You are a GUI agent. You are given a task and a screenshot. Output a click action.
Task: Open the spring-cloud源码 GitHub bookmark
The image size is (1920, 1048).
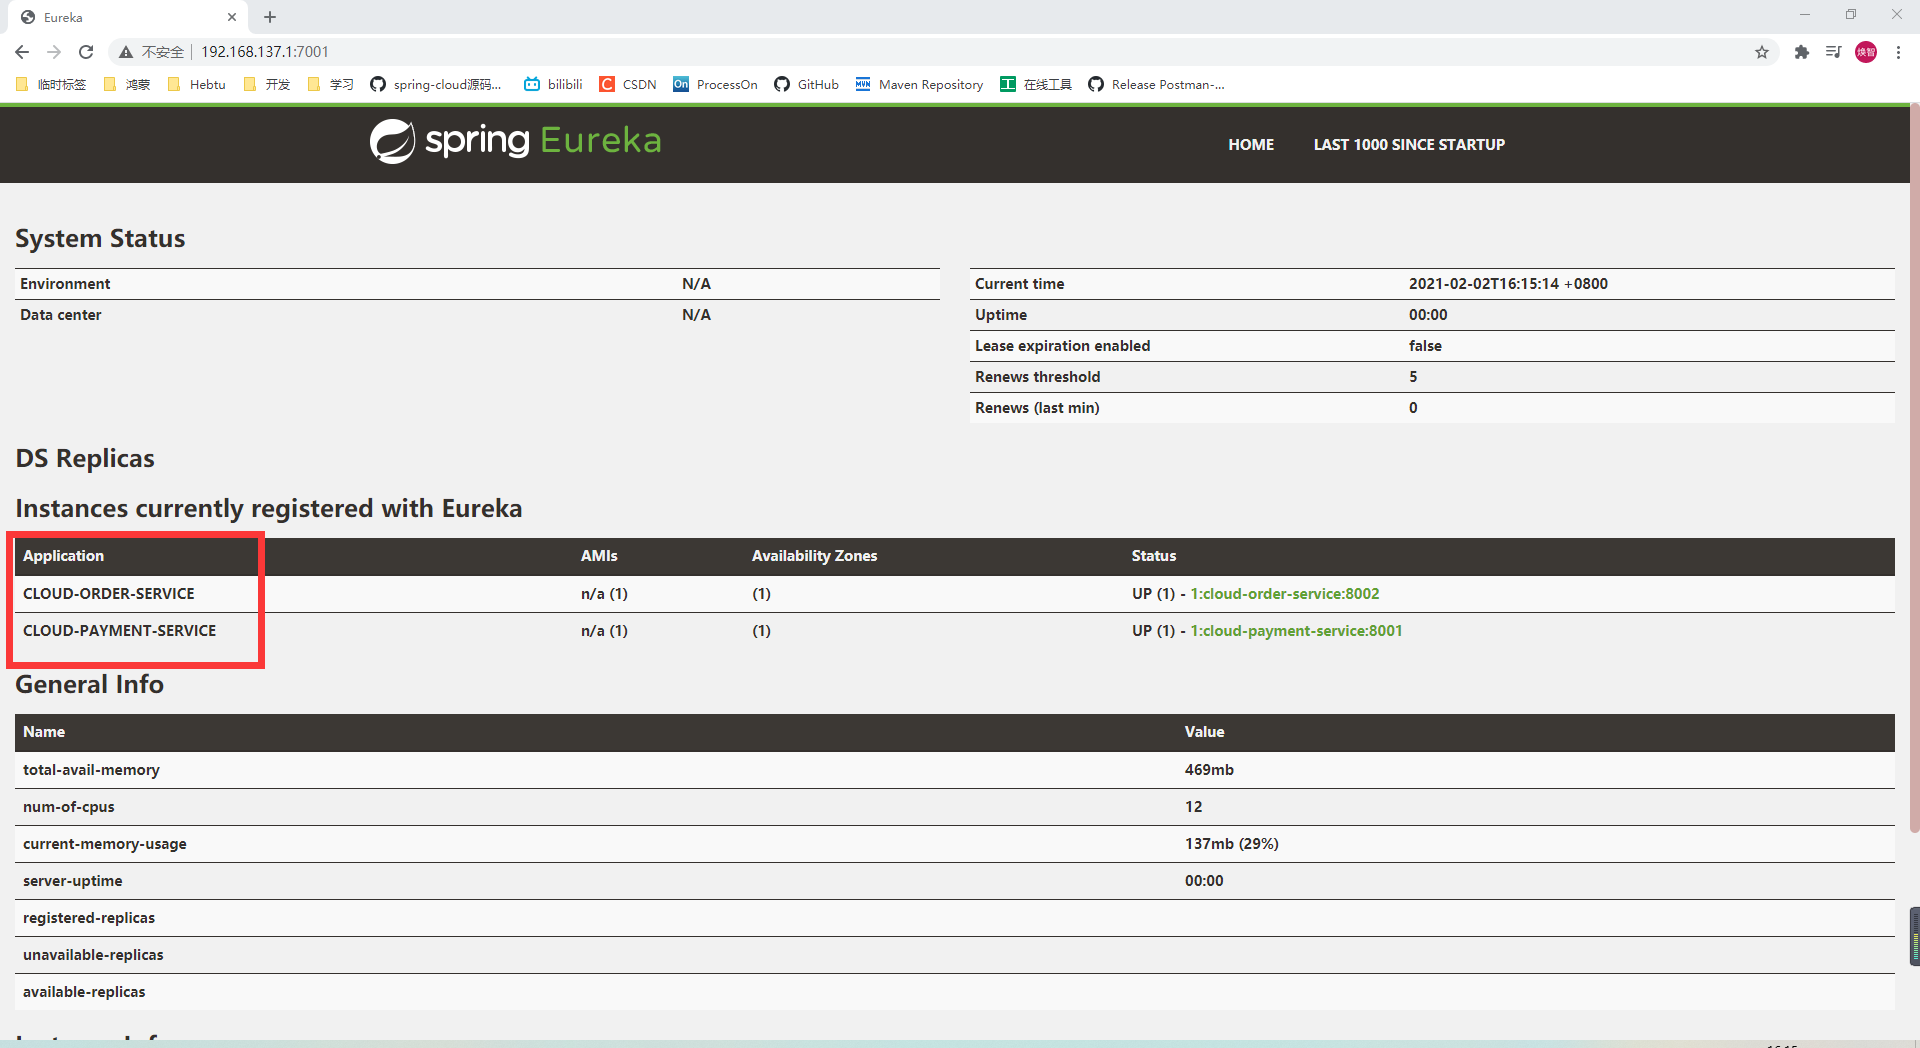point(436,85)
